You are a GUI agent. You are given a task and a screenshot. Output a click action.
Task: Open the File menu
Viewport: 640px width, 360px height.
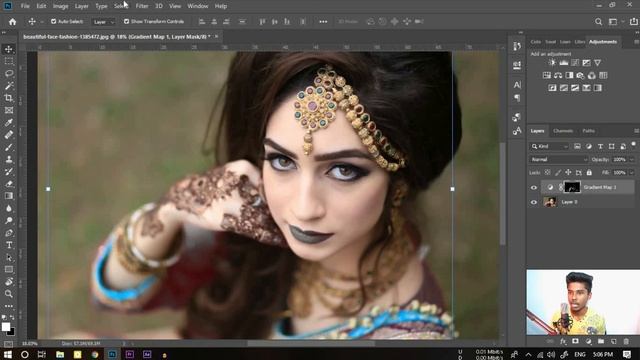(25, 6)
